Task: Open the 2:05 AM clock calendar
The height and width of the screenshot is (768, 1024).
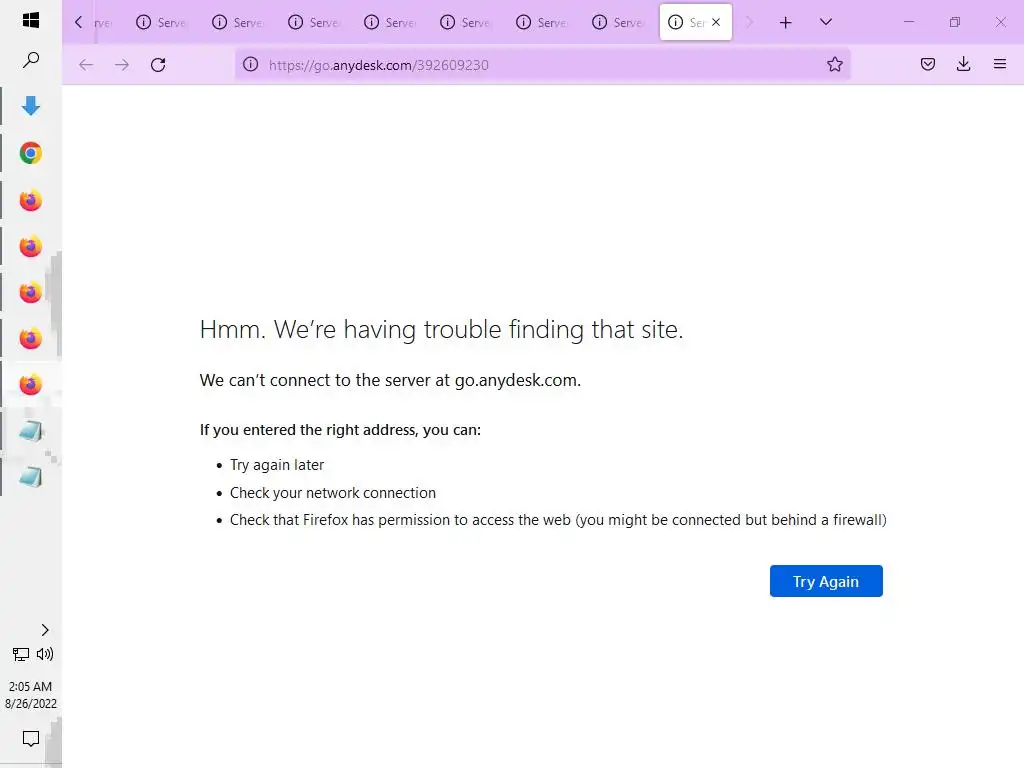Action: (x=31, y=695)
